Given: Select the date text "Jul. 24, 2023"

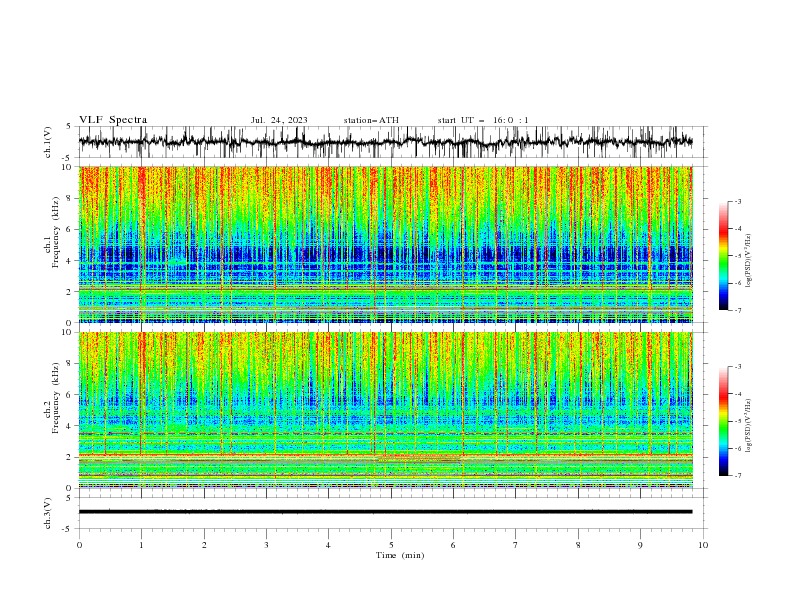Looking at the screenshot, I should 279,120.
